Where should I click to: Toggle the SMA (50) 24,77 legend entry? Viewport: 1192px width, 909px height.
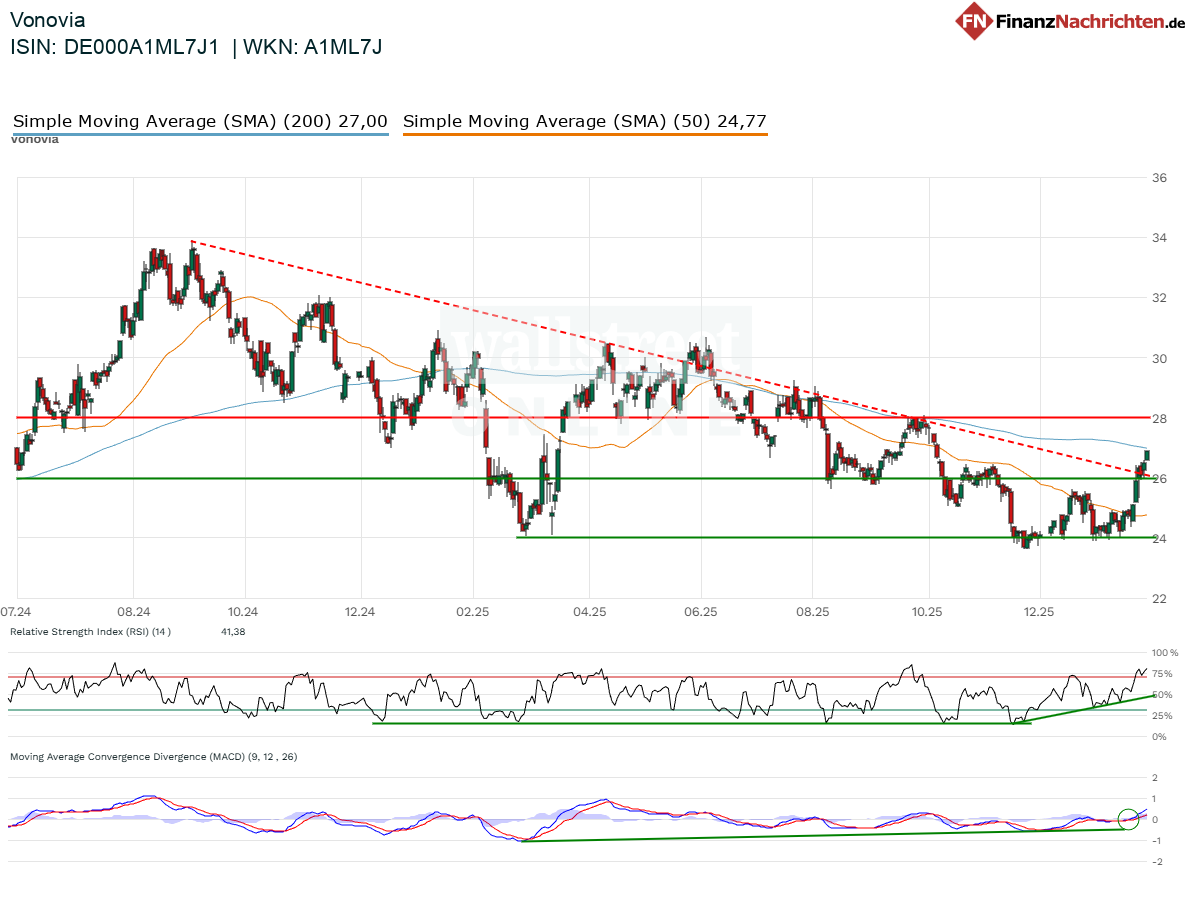coord(585,122)
